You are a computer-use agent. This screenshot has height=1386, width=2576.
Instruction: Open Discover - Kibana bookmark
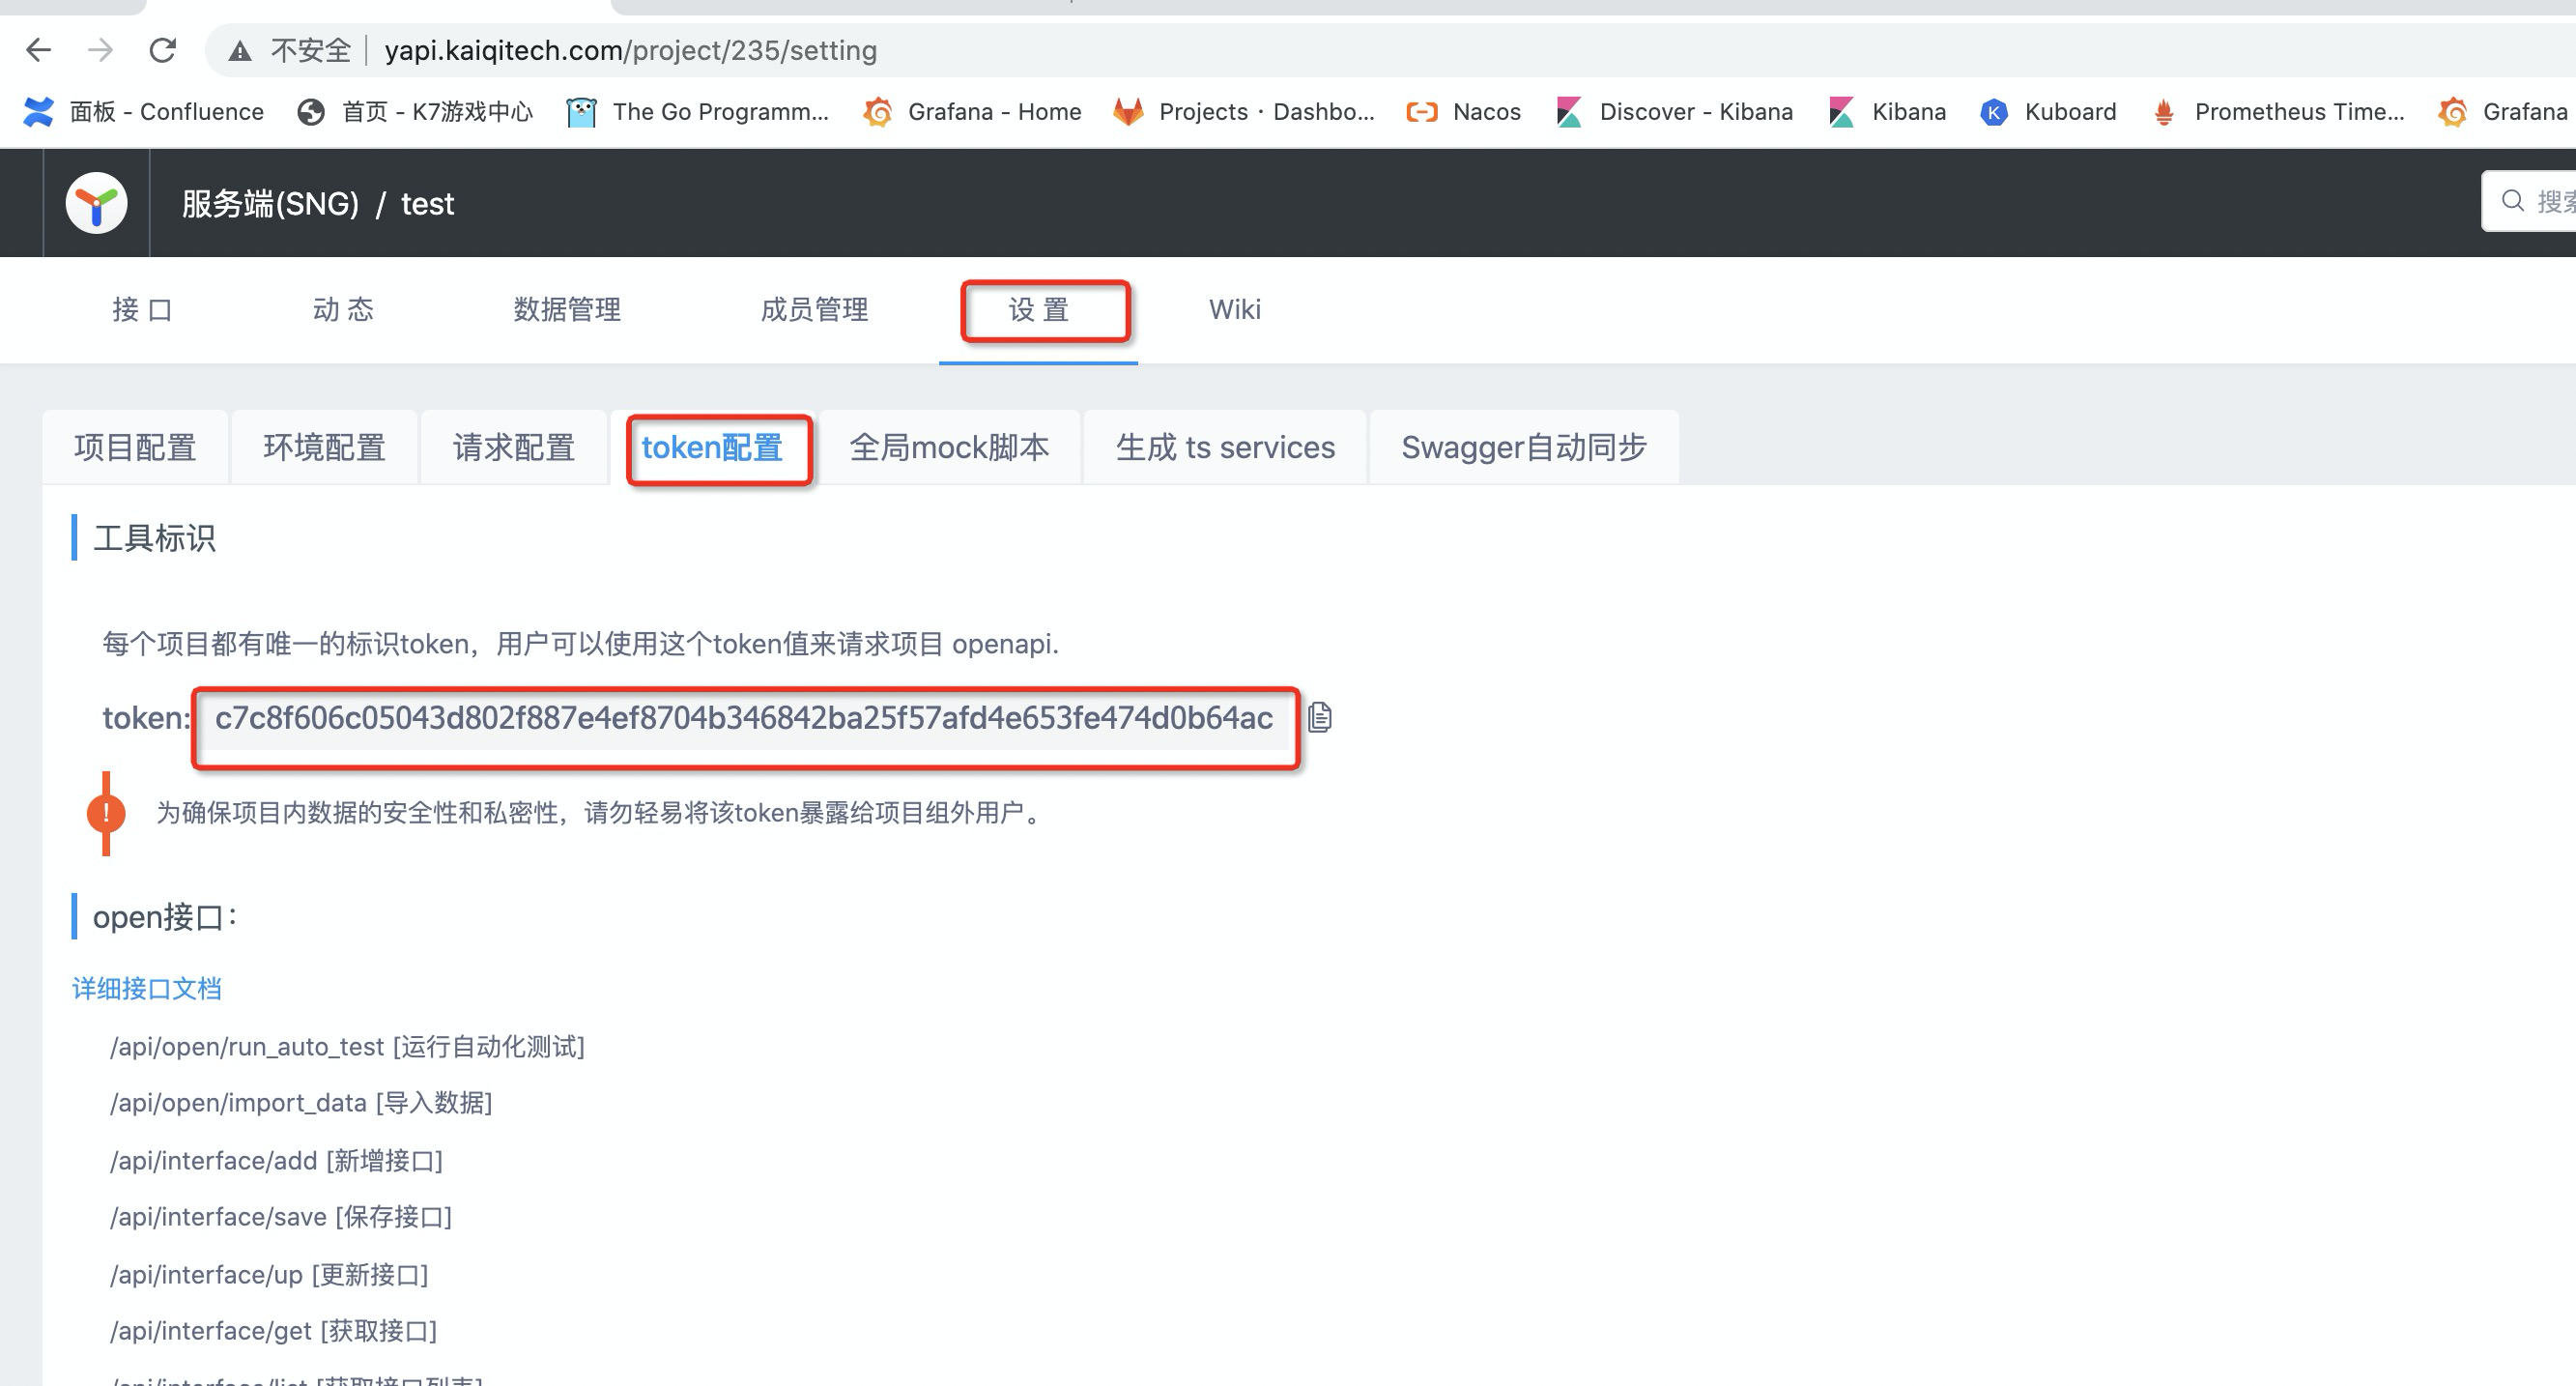click(x=1675, y=112)
